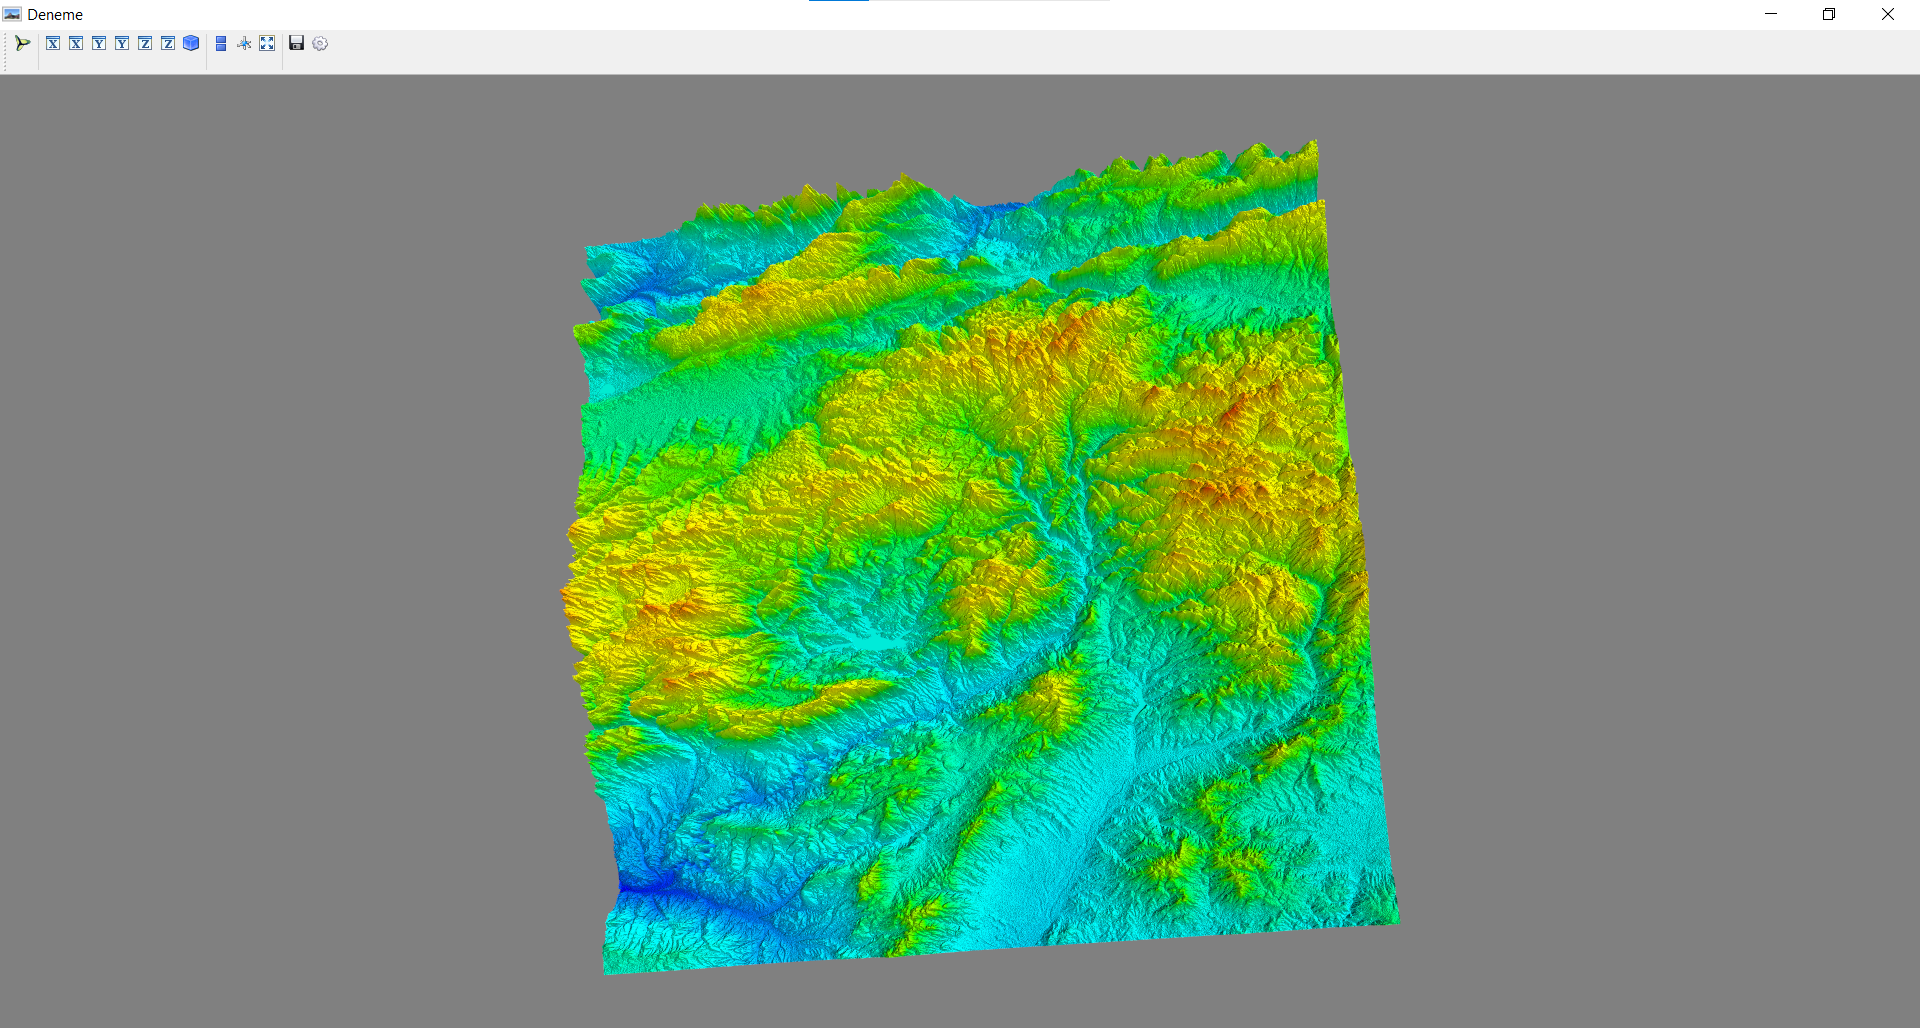Save the view with the floppy disk icon

point(296,43)
